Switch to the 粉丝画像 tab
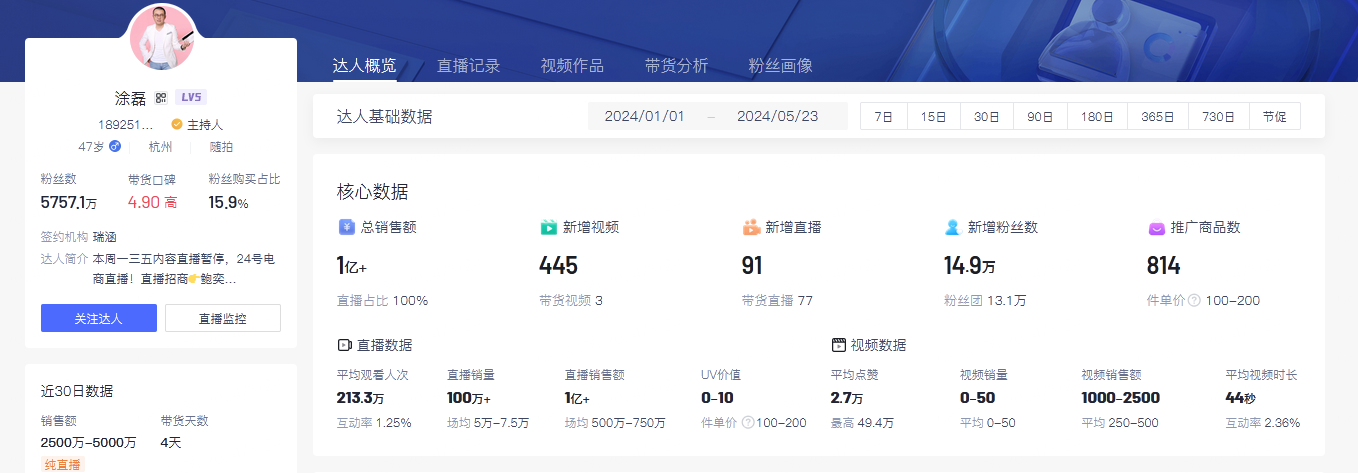1358x473 pixels. (x=780, y=66)
